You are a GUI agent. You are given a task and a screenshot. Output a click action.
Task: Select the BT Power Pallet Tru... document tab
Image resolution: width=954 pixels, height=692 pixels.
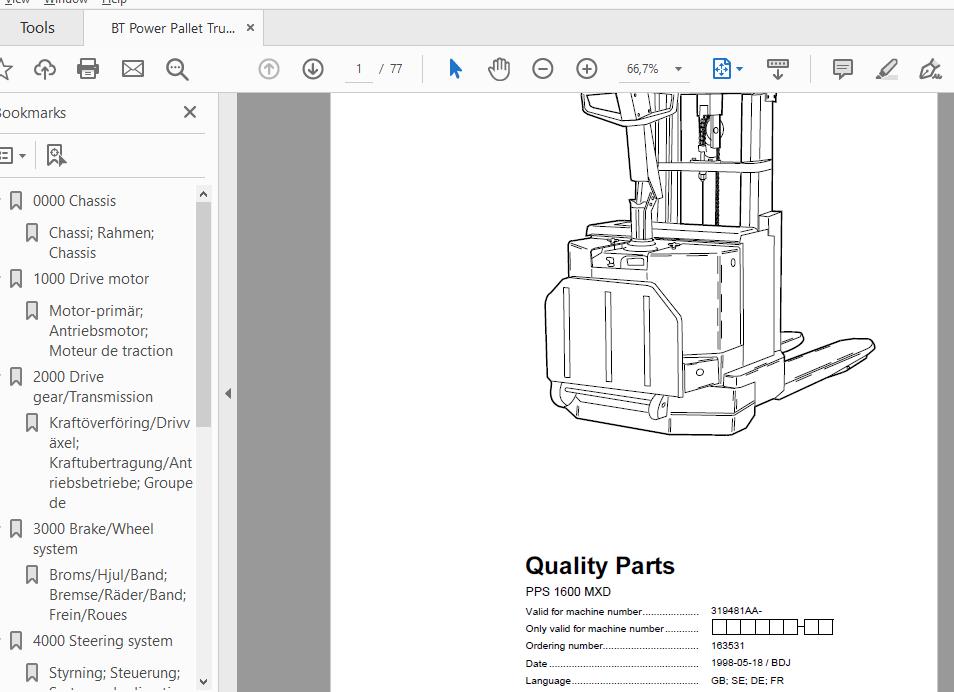pos(173,28)
